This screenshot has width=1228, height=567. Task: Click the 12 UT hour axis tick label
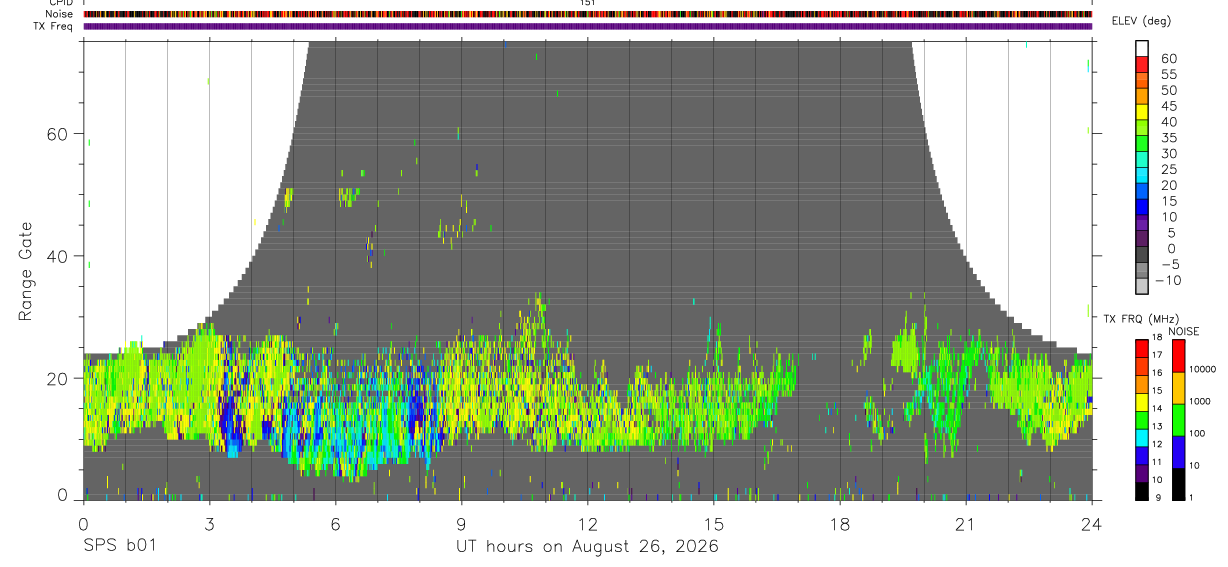coord(587,524)
